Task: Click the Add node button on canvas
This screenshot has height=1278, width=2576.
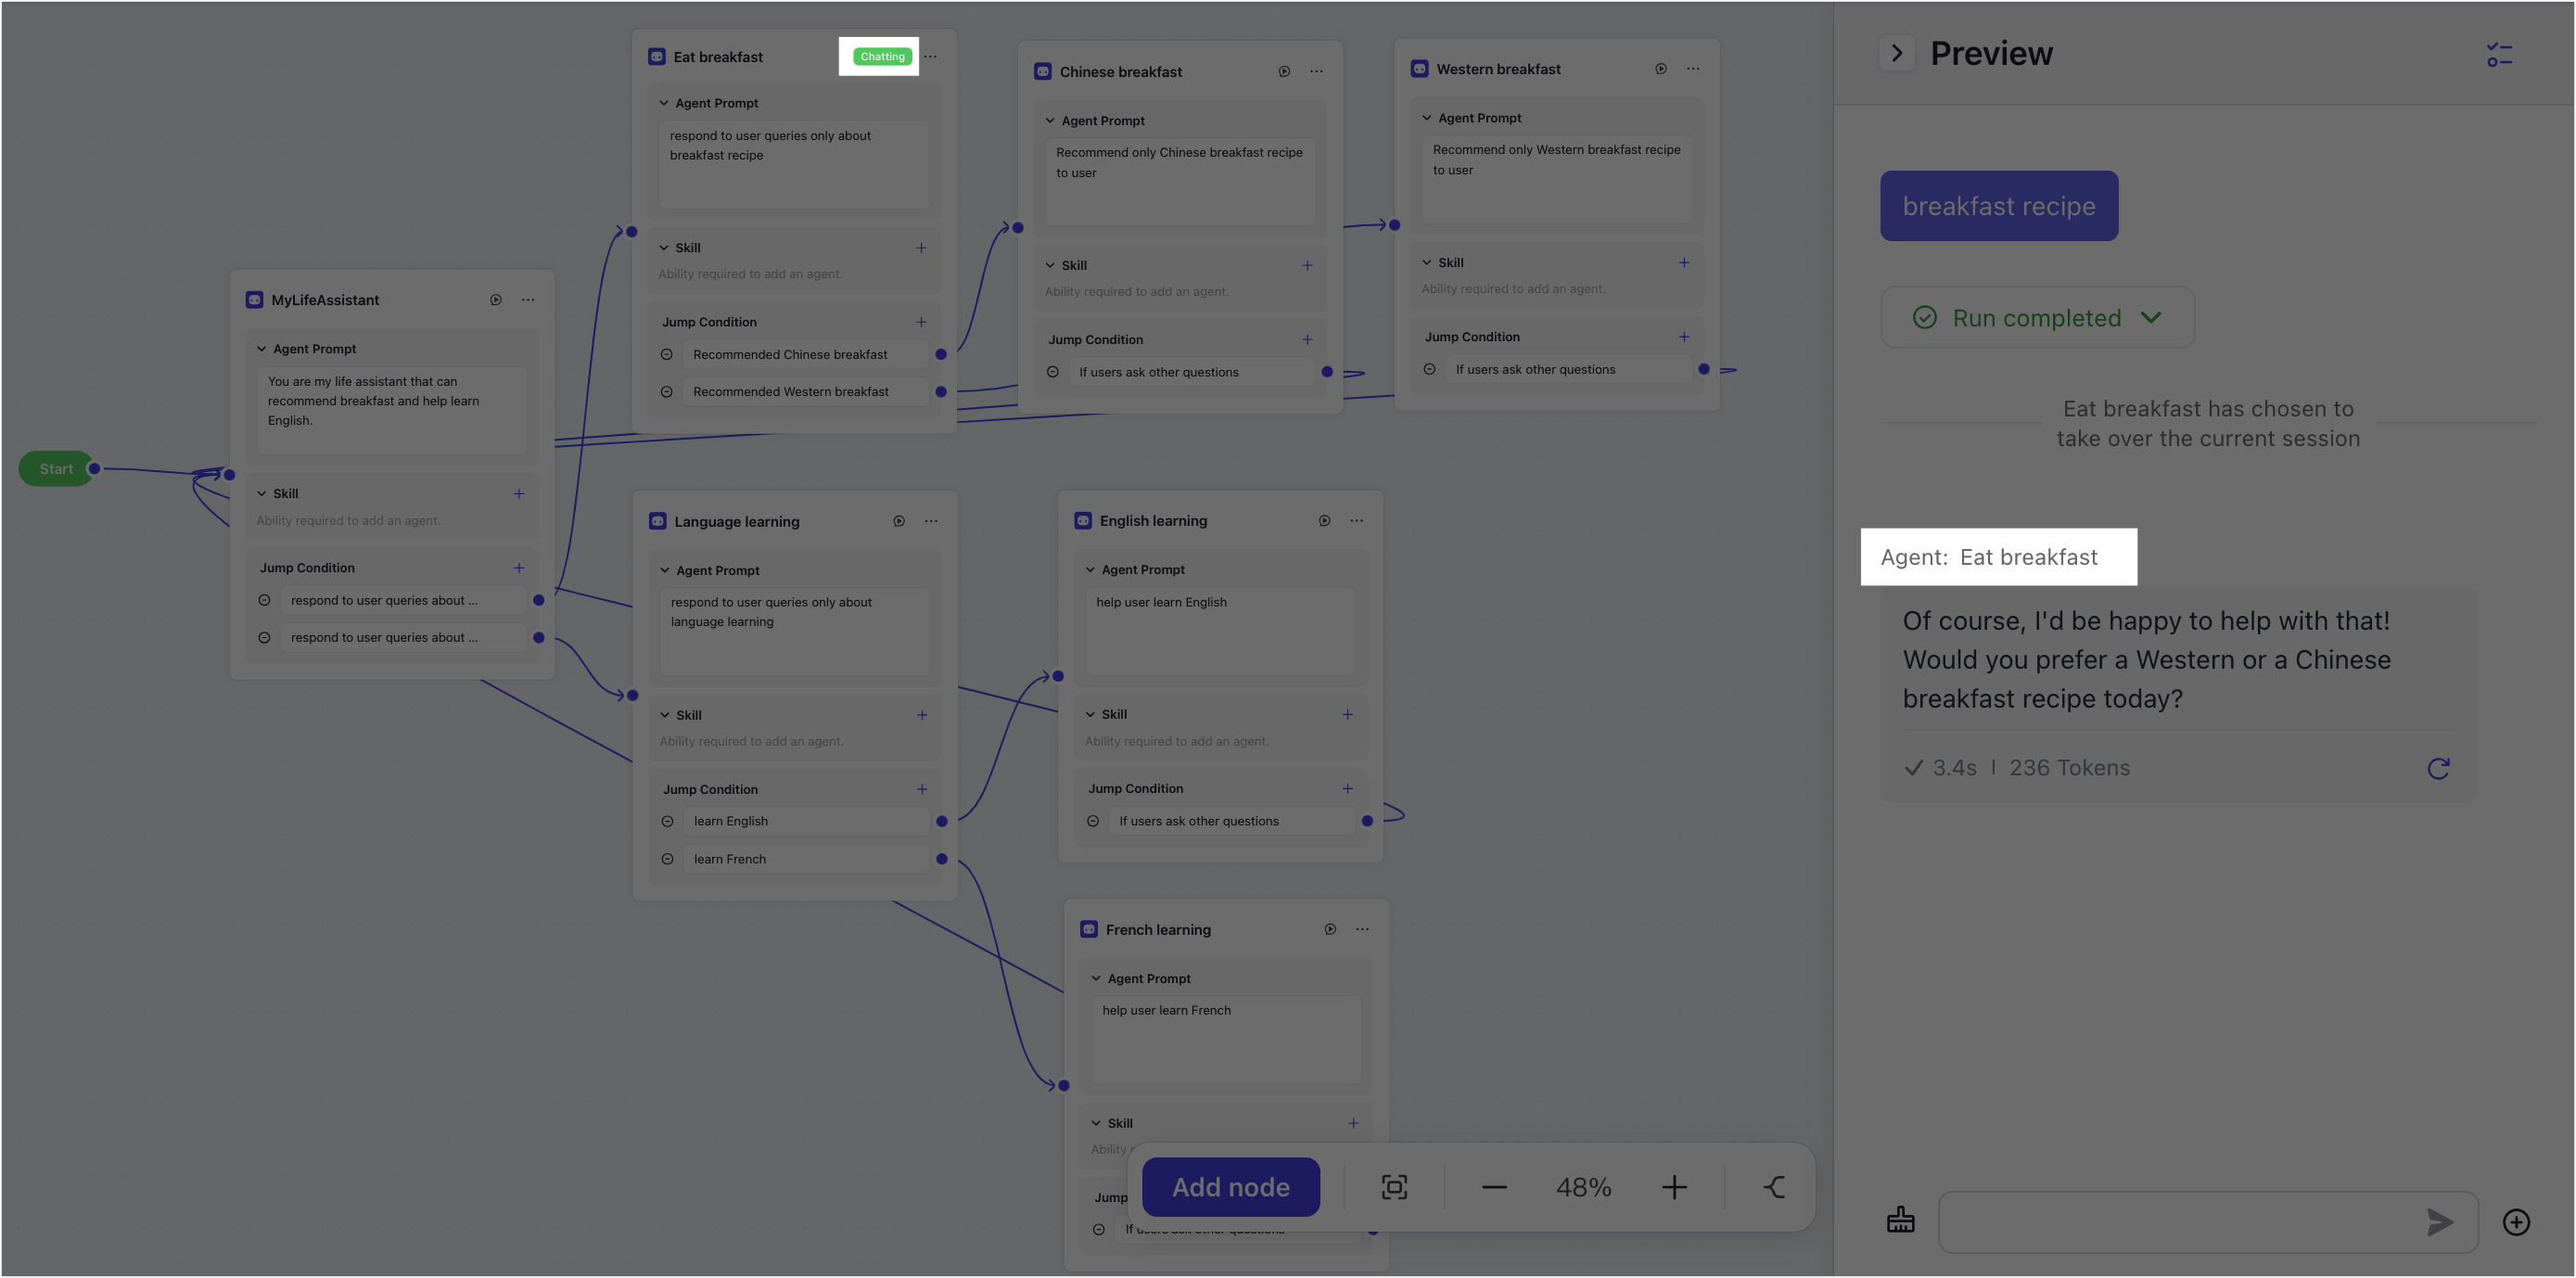Action: tap(1231, 1186)
